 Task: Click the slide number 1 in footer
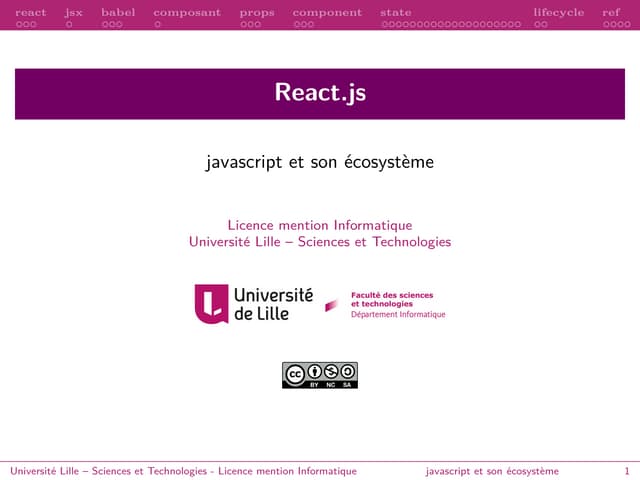pyautogui.click(x=626, y=471)
